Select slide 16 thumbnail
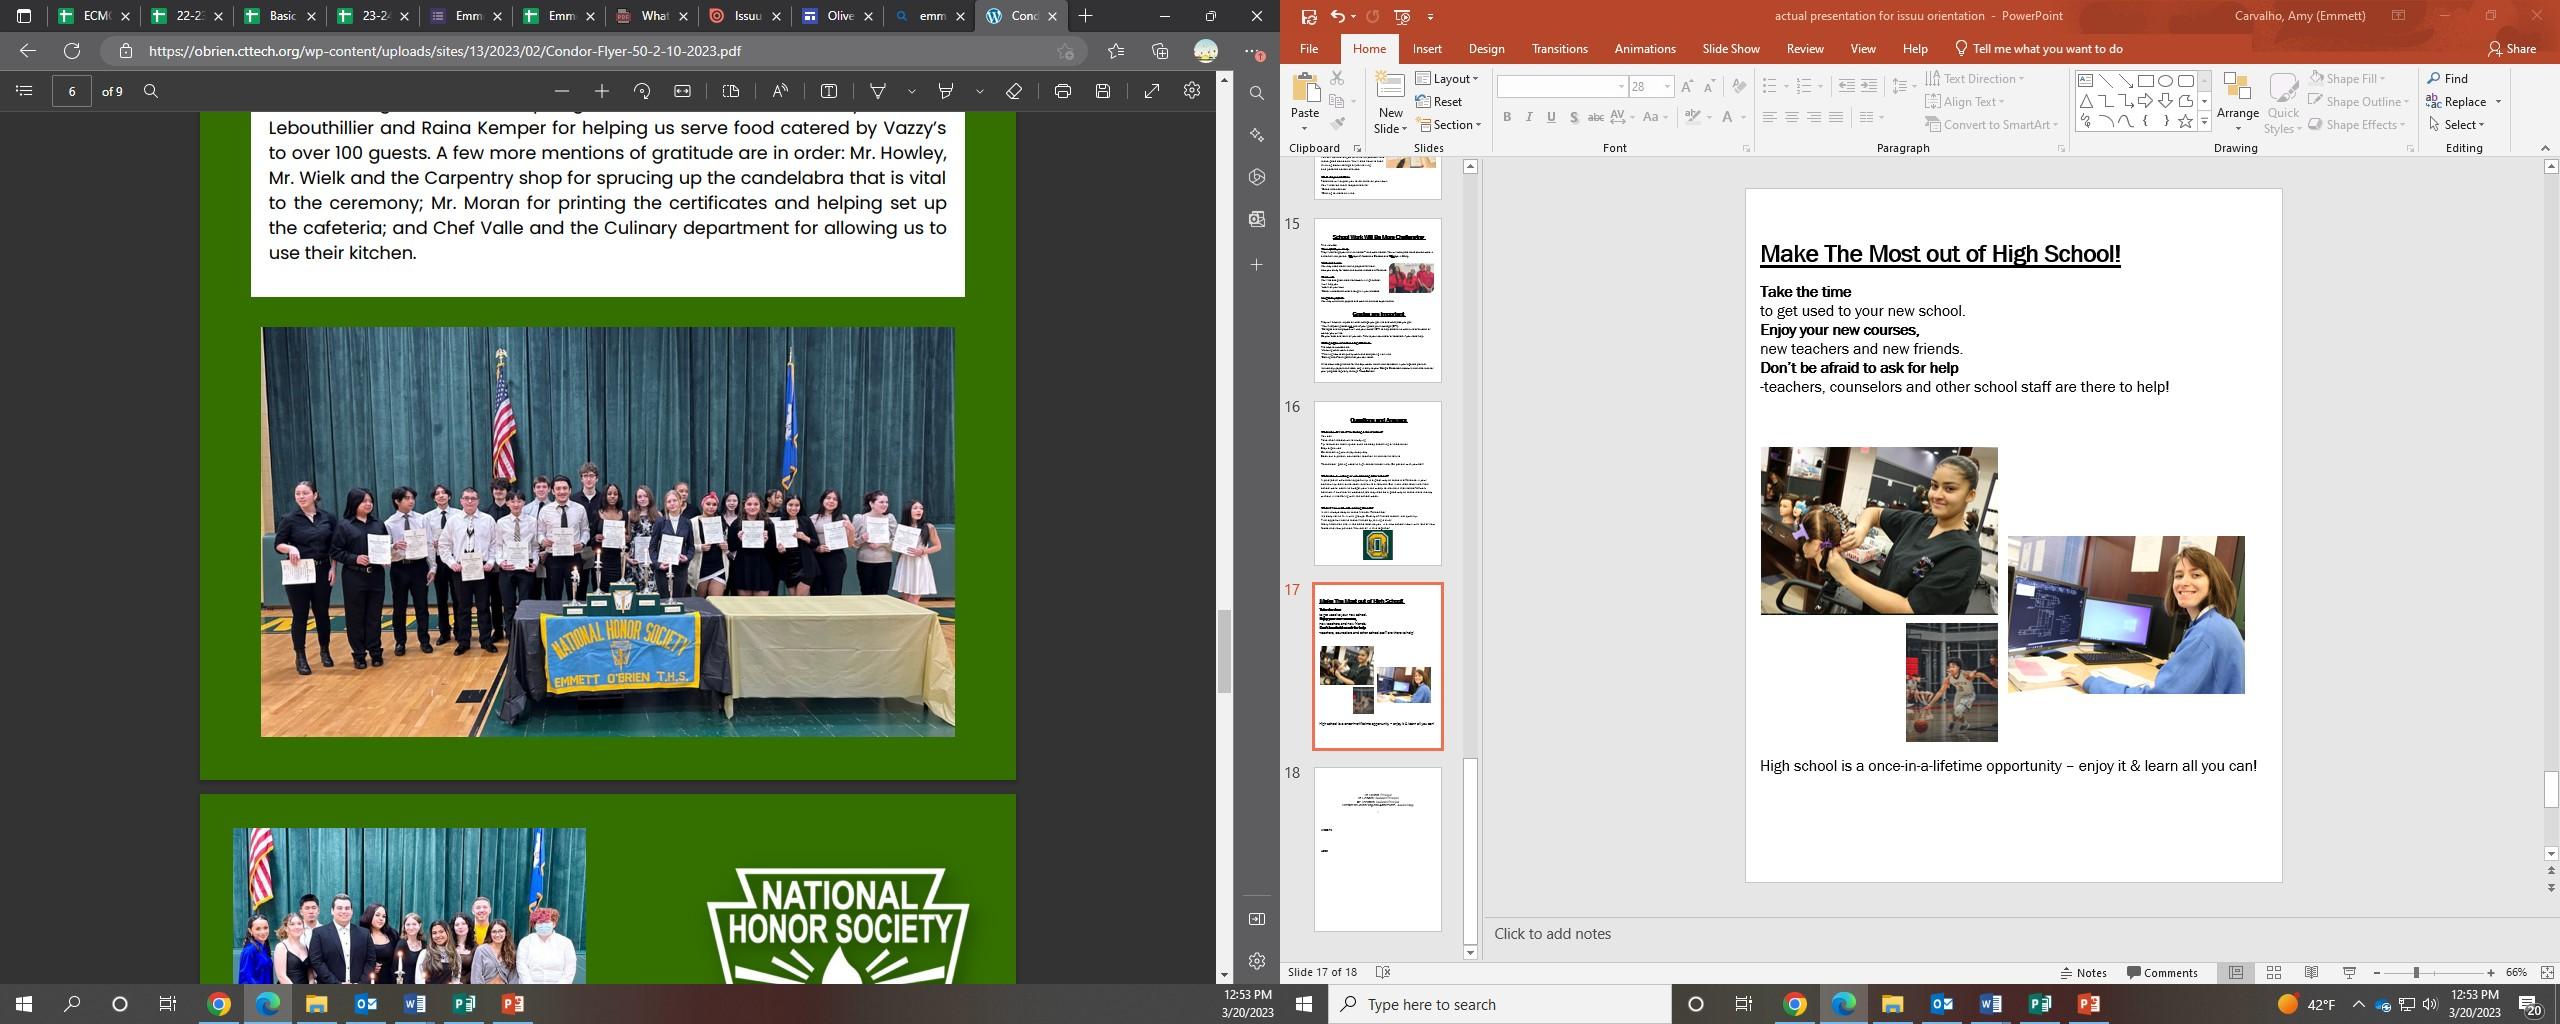This screenshot has height=1024, width=2560. pyautogui.click(x=1377, y=483)
